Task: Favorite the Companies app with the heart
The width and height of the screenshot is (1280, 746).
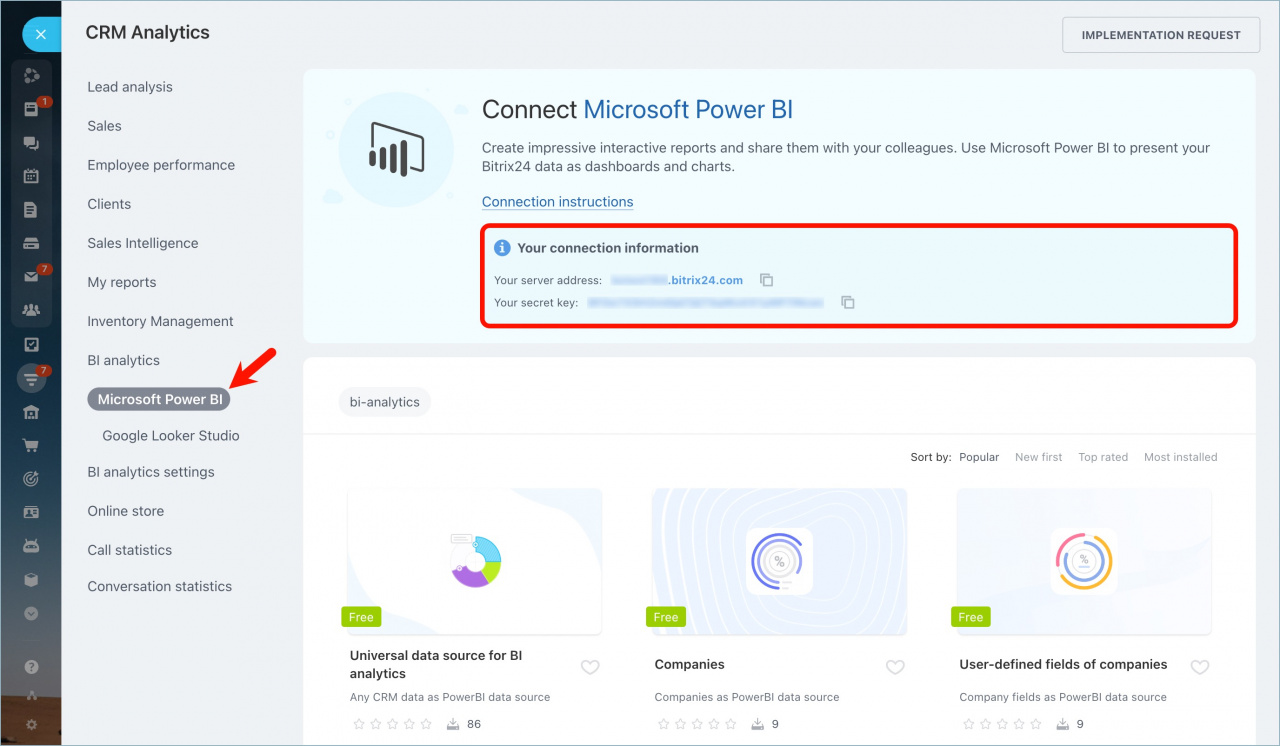Action: point(895,667)
